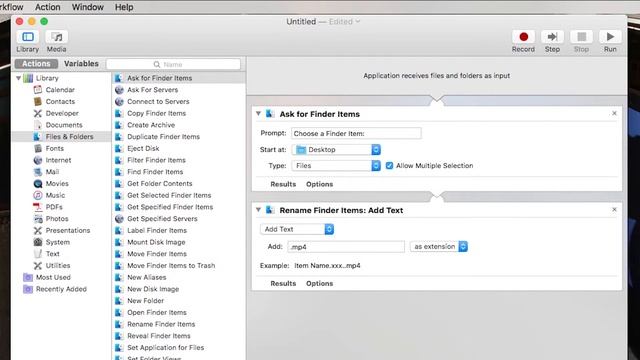Image resolution: width=640 pixels, height=360 pixels.
Task: Select Rename Finder Items in action list
Action: [x=179, y=324]
